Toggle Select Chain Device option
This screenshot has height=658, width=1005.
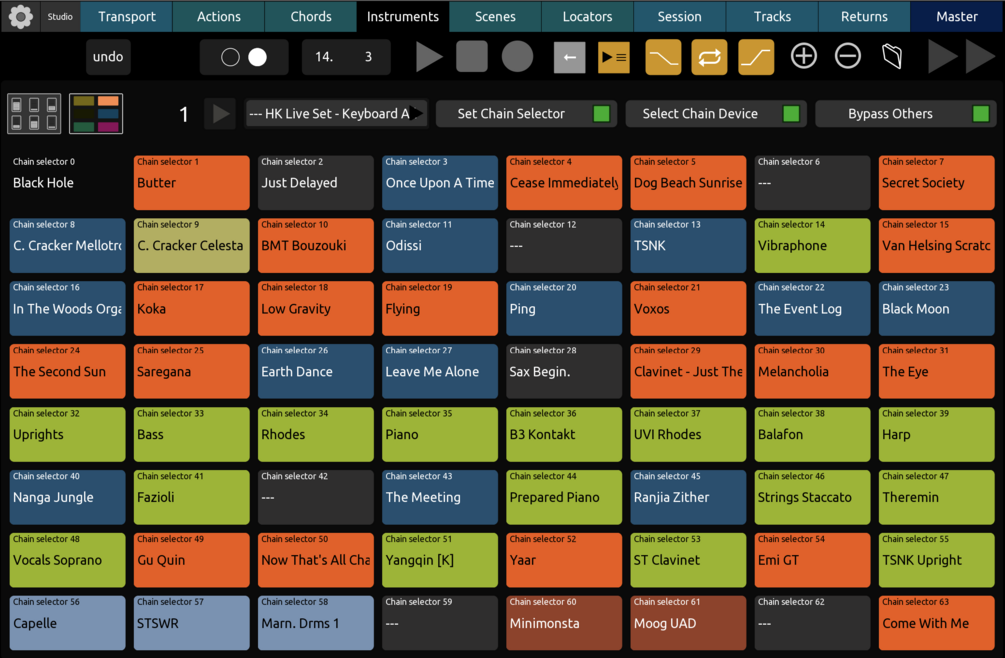(x=715, y=114)
